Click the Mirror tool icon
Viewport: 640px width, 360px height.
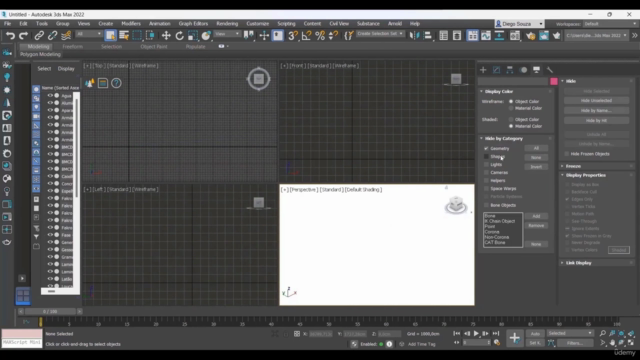tap(414, 36)
